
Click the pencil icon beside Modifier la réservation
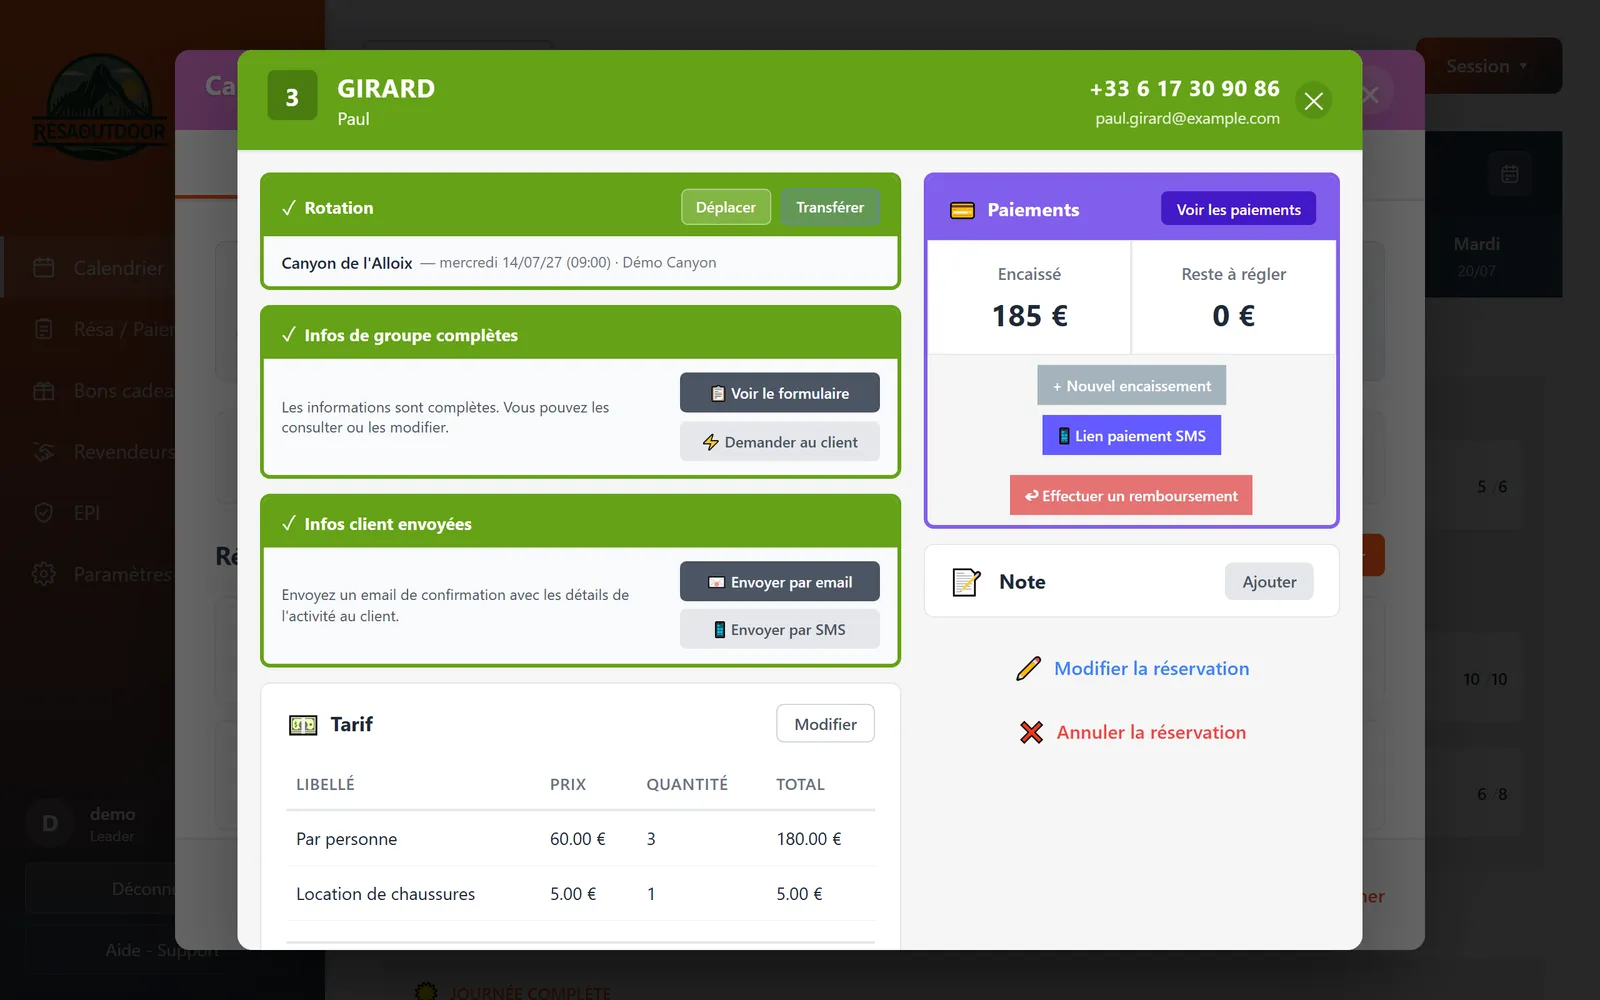[x=1029, y=669]
